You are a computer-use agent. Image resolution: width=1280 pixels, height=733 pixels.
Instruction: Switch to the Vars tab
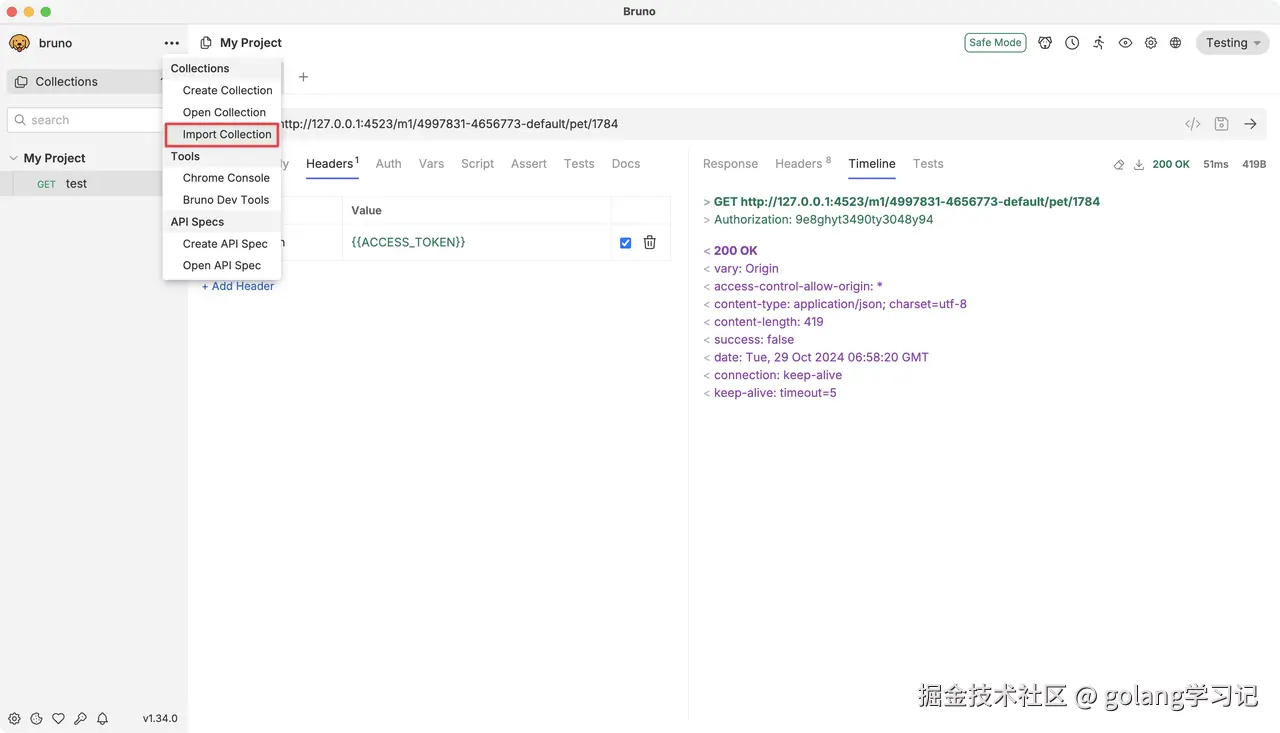click(x=431, y=164)
